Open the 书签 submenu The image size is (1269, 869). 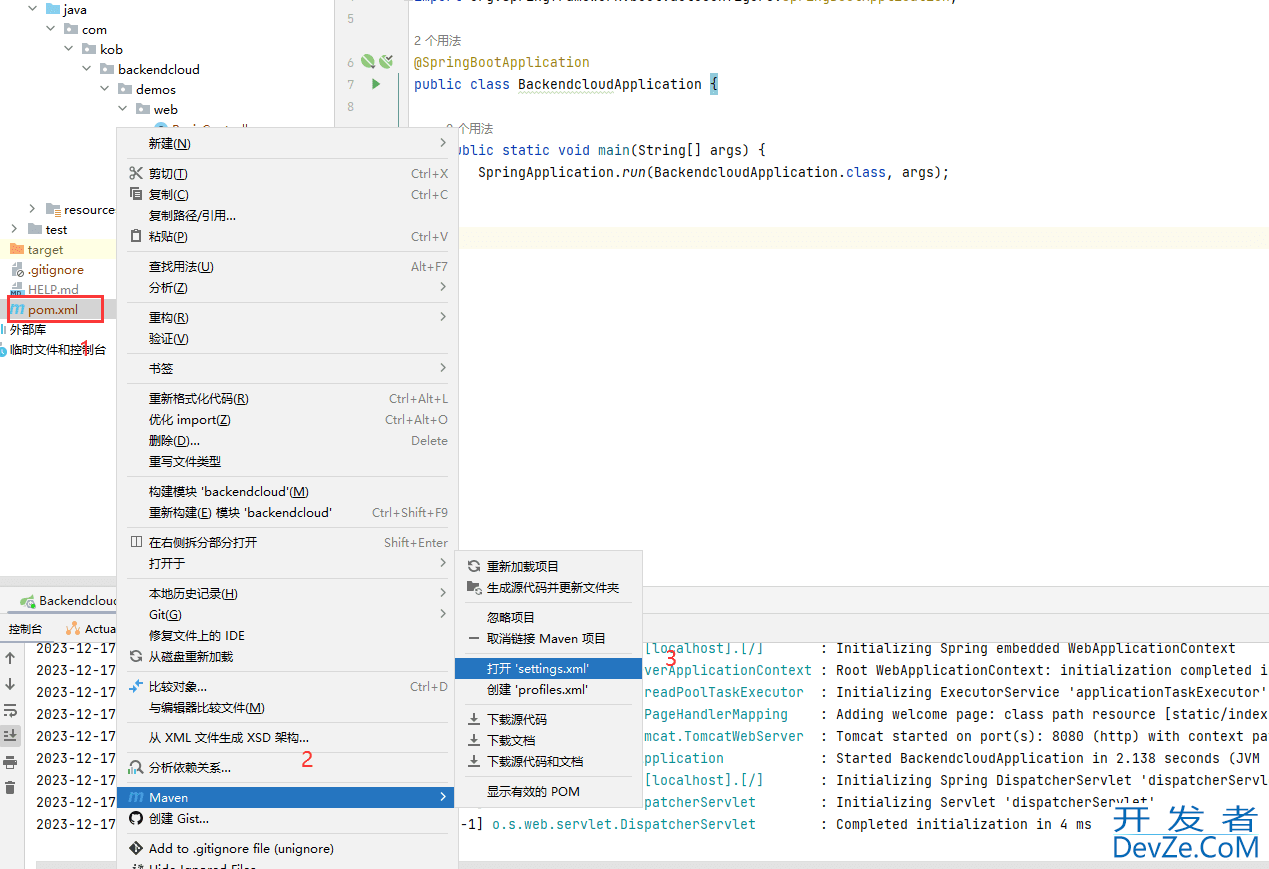coord(288,368)
